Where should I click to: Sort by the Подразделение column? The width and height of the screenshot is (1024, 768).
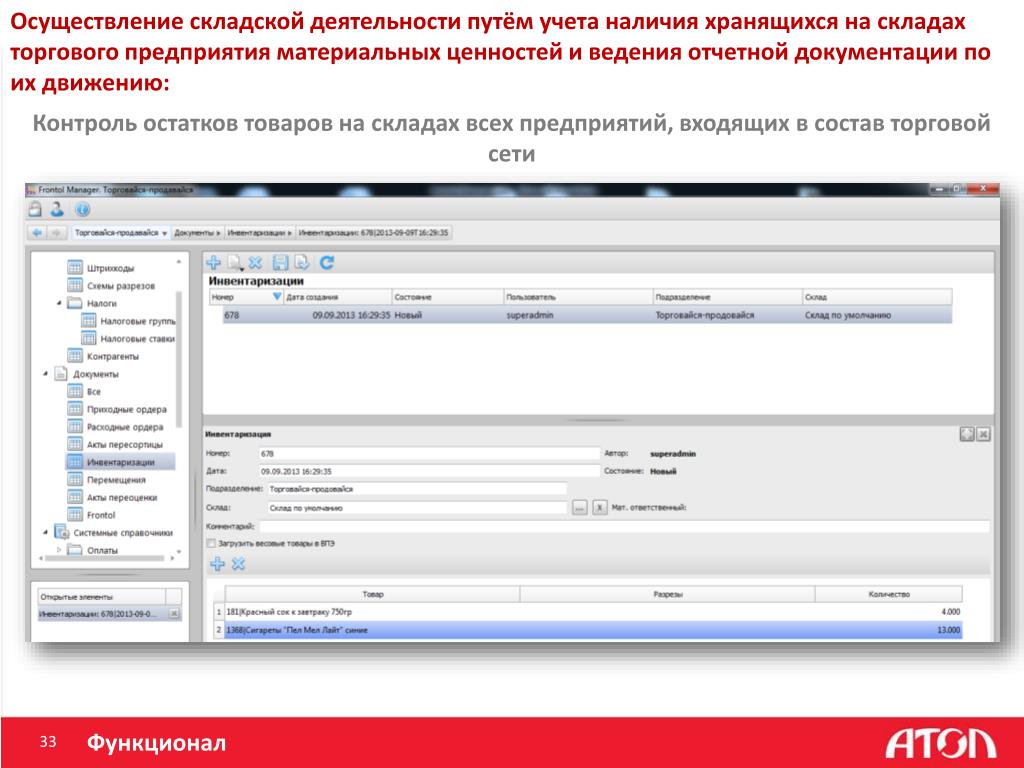[x=727, y=297]
